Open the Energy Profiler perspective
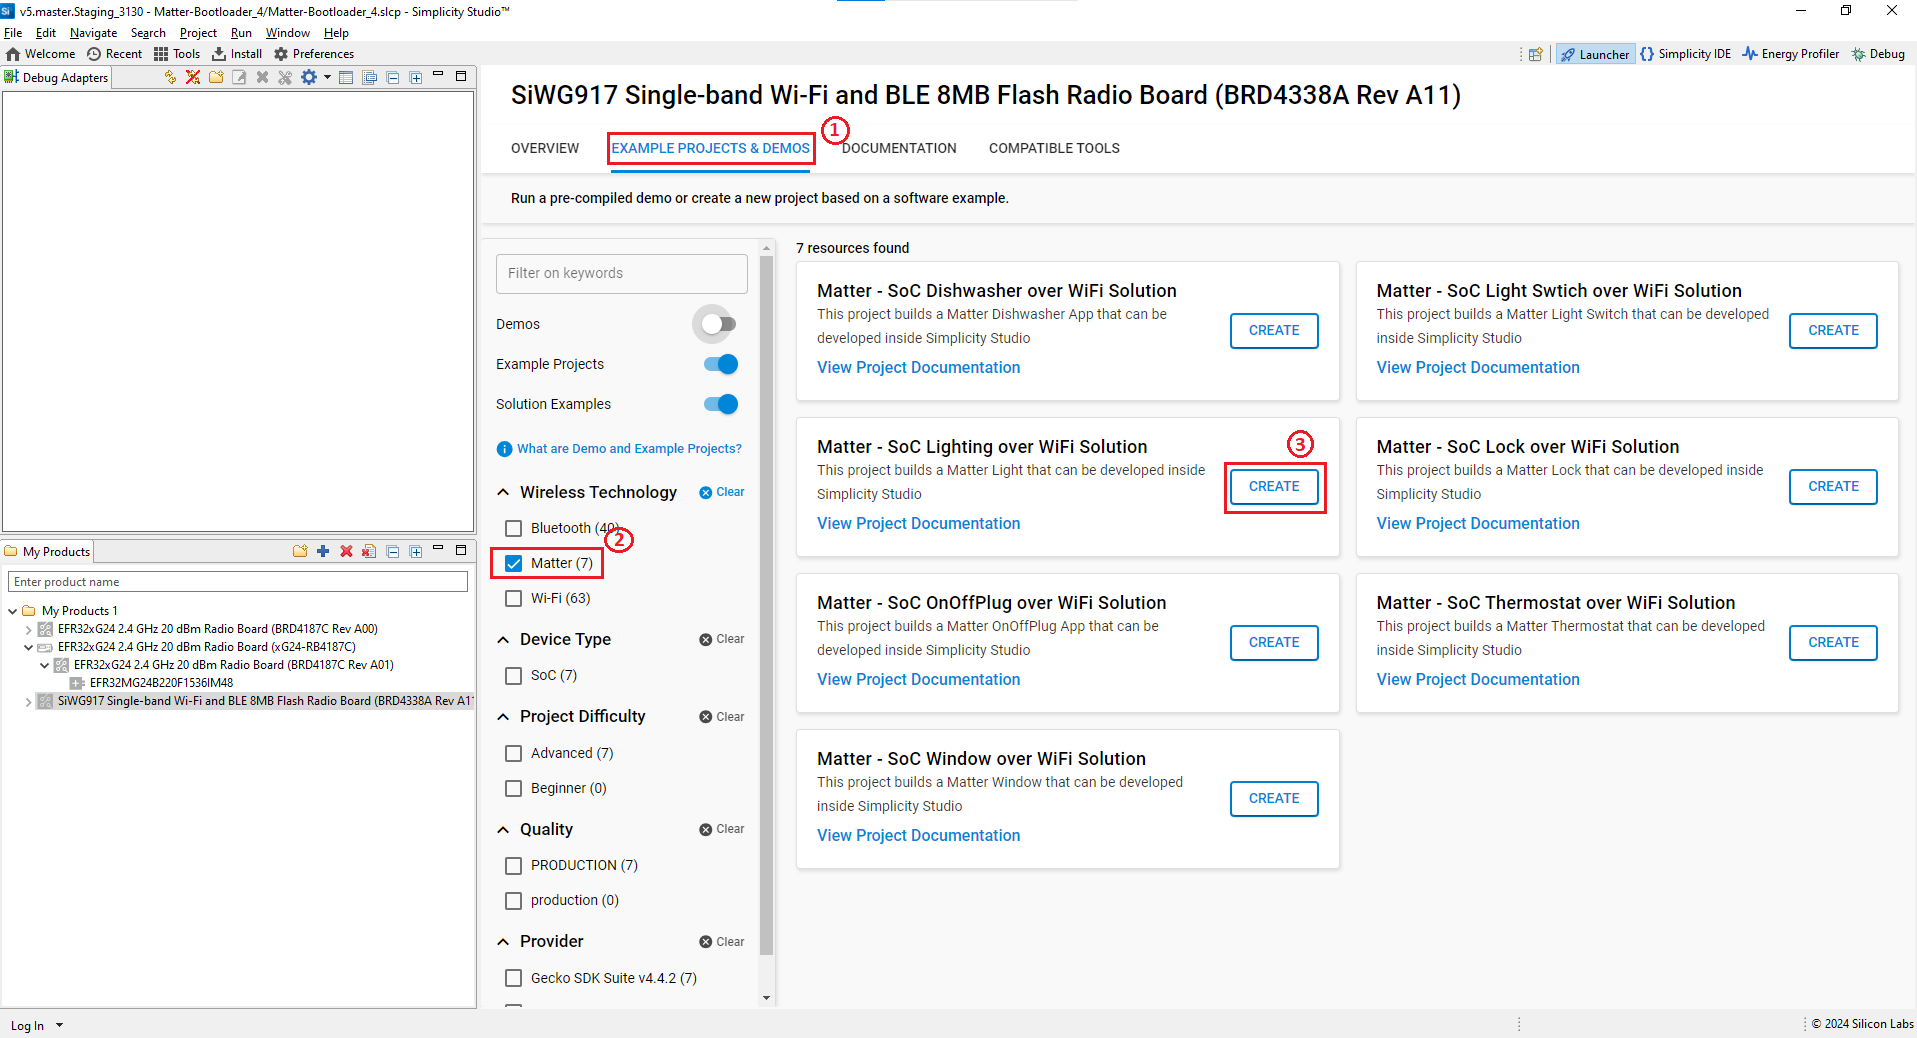The height and width of the screenshot is (1038, 1917). (x=1790, y=54)
